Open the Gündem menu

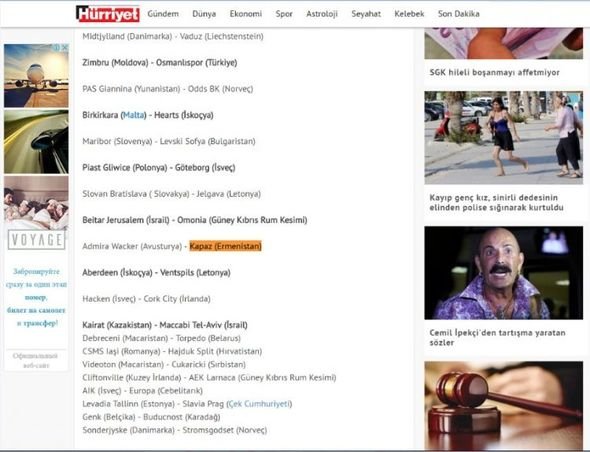click(163, 14)
